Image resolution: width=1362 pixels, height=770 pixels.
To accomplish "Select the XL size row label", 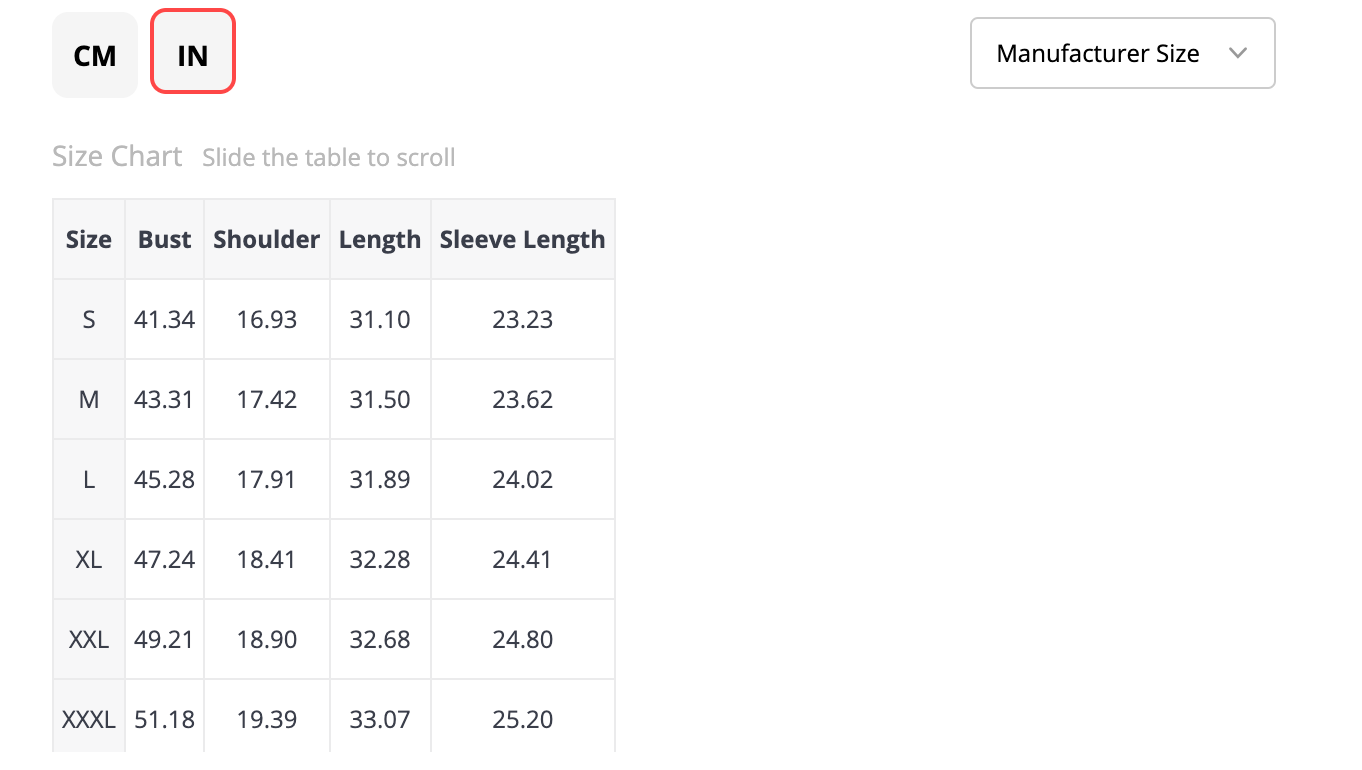I will [89, 559].
